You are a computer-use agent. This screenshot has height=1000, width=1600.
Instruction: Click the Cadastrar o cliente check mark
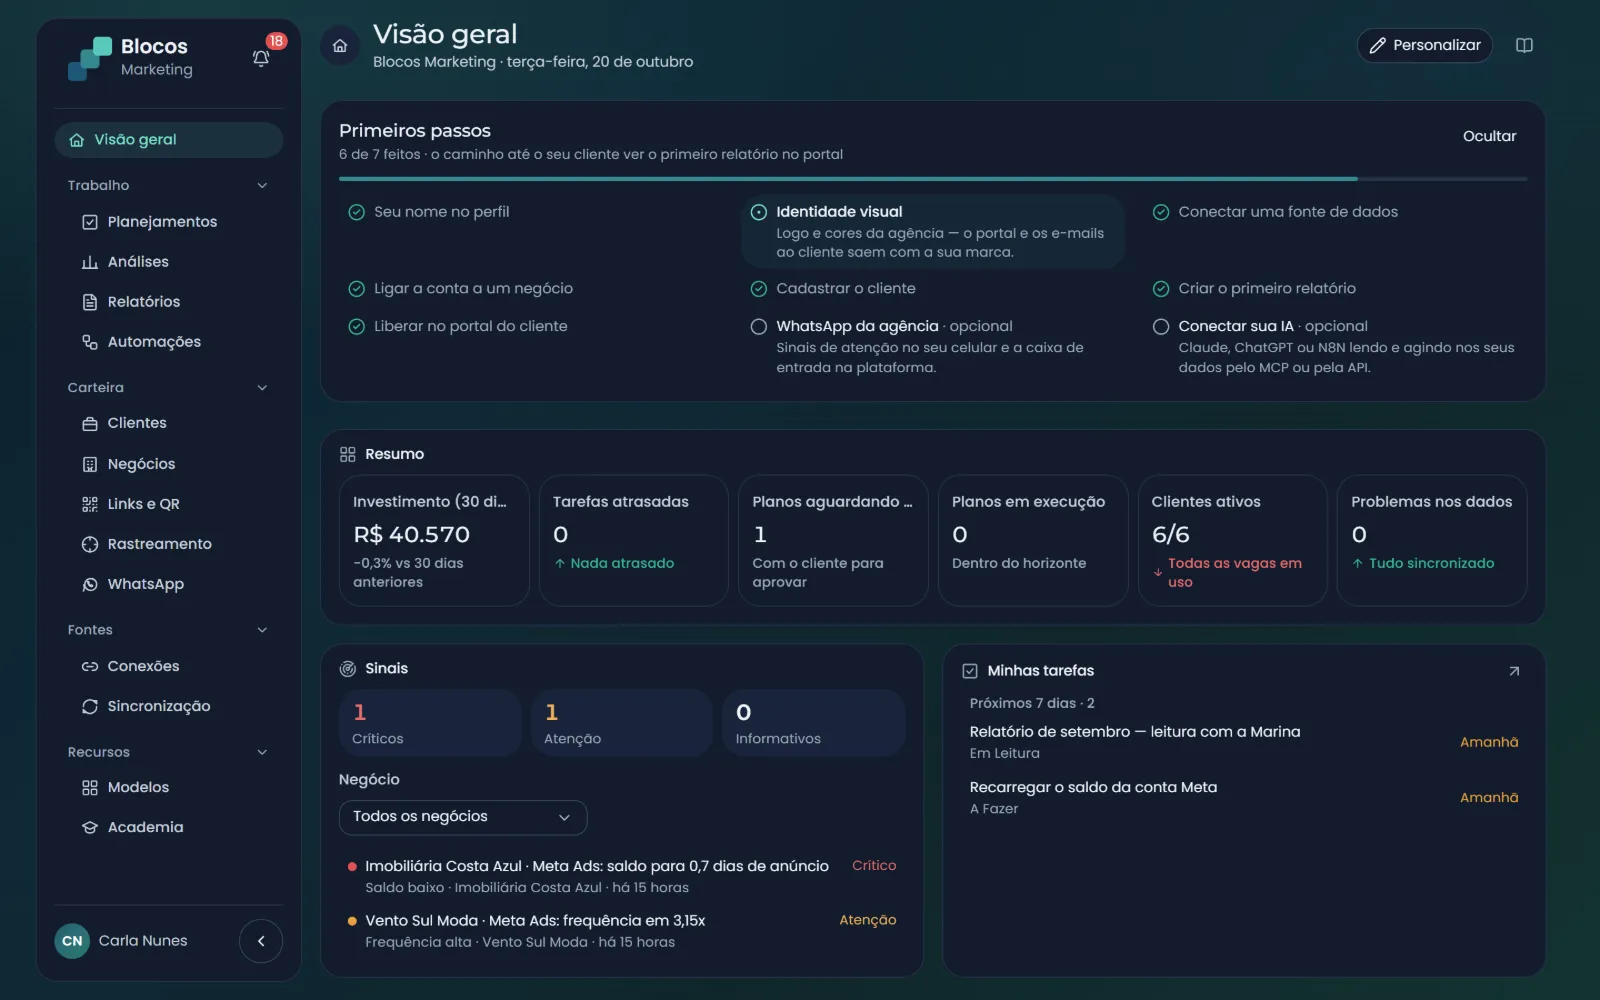[759, 289]
